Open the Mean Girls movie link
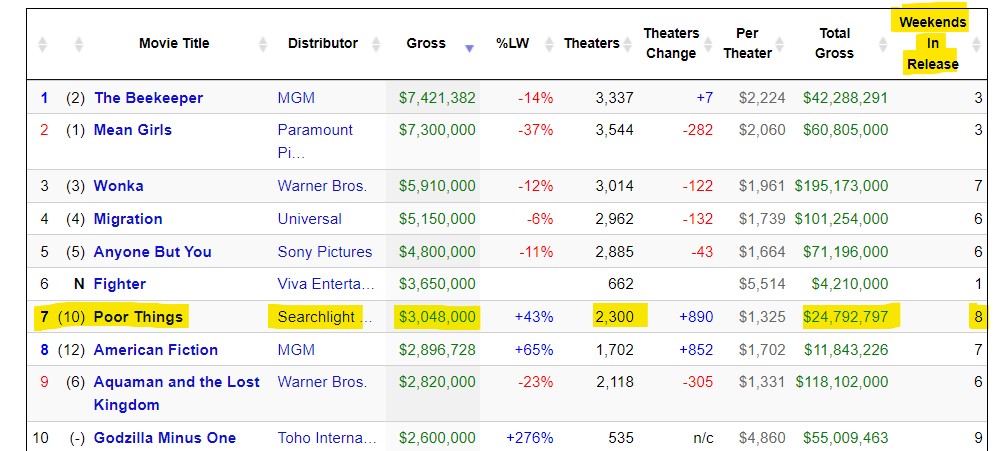The image size is (1003, 451). point(132,130)
